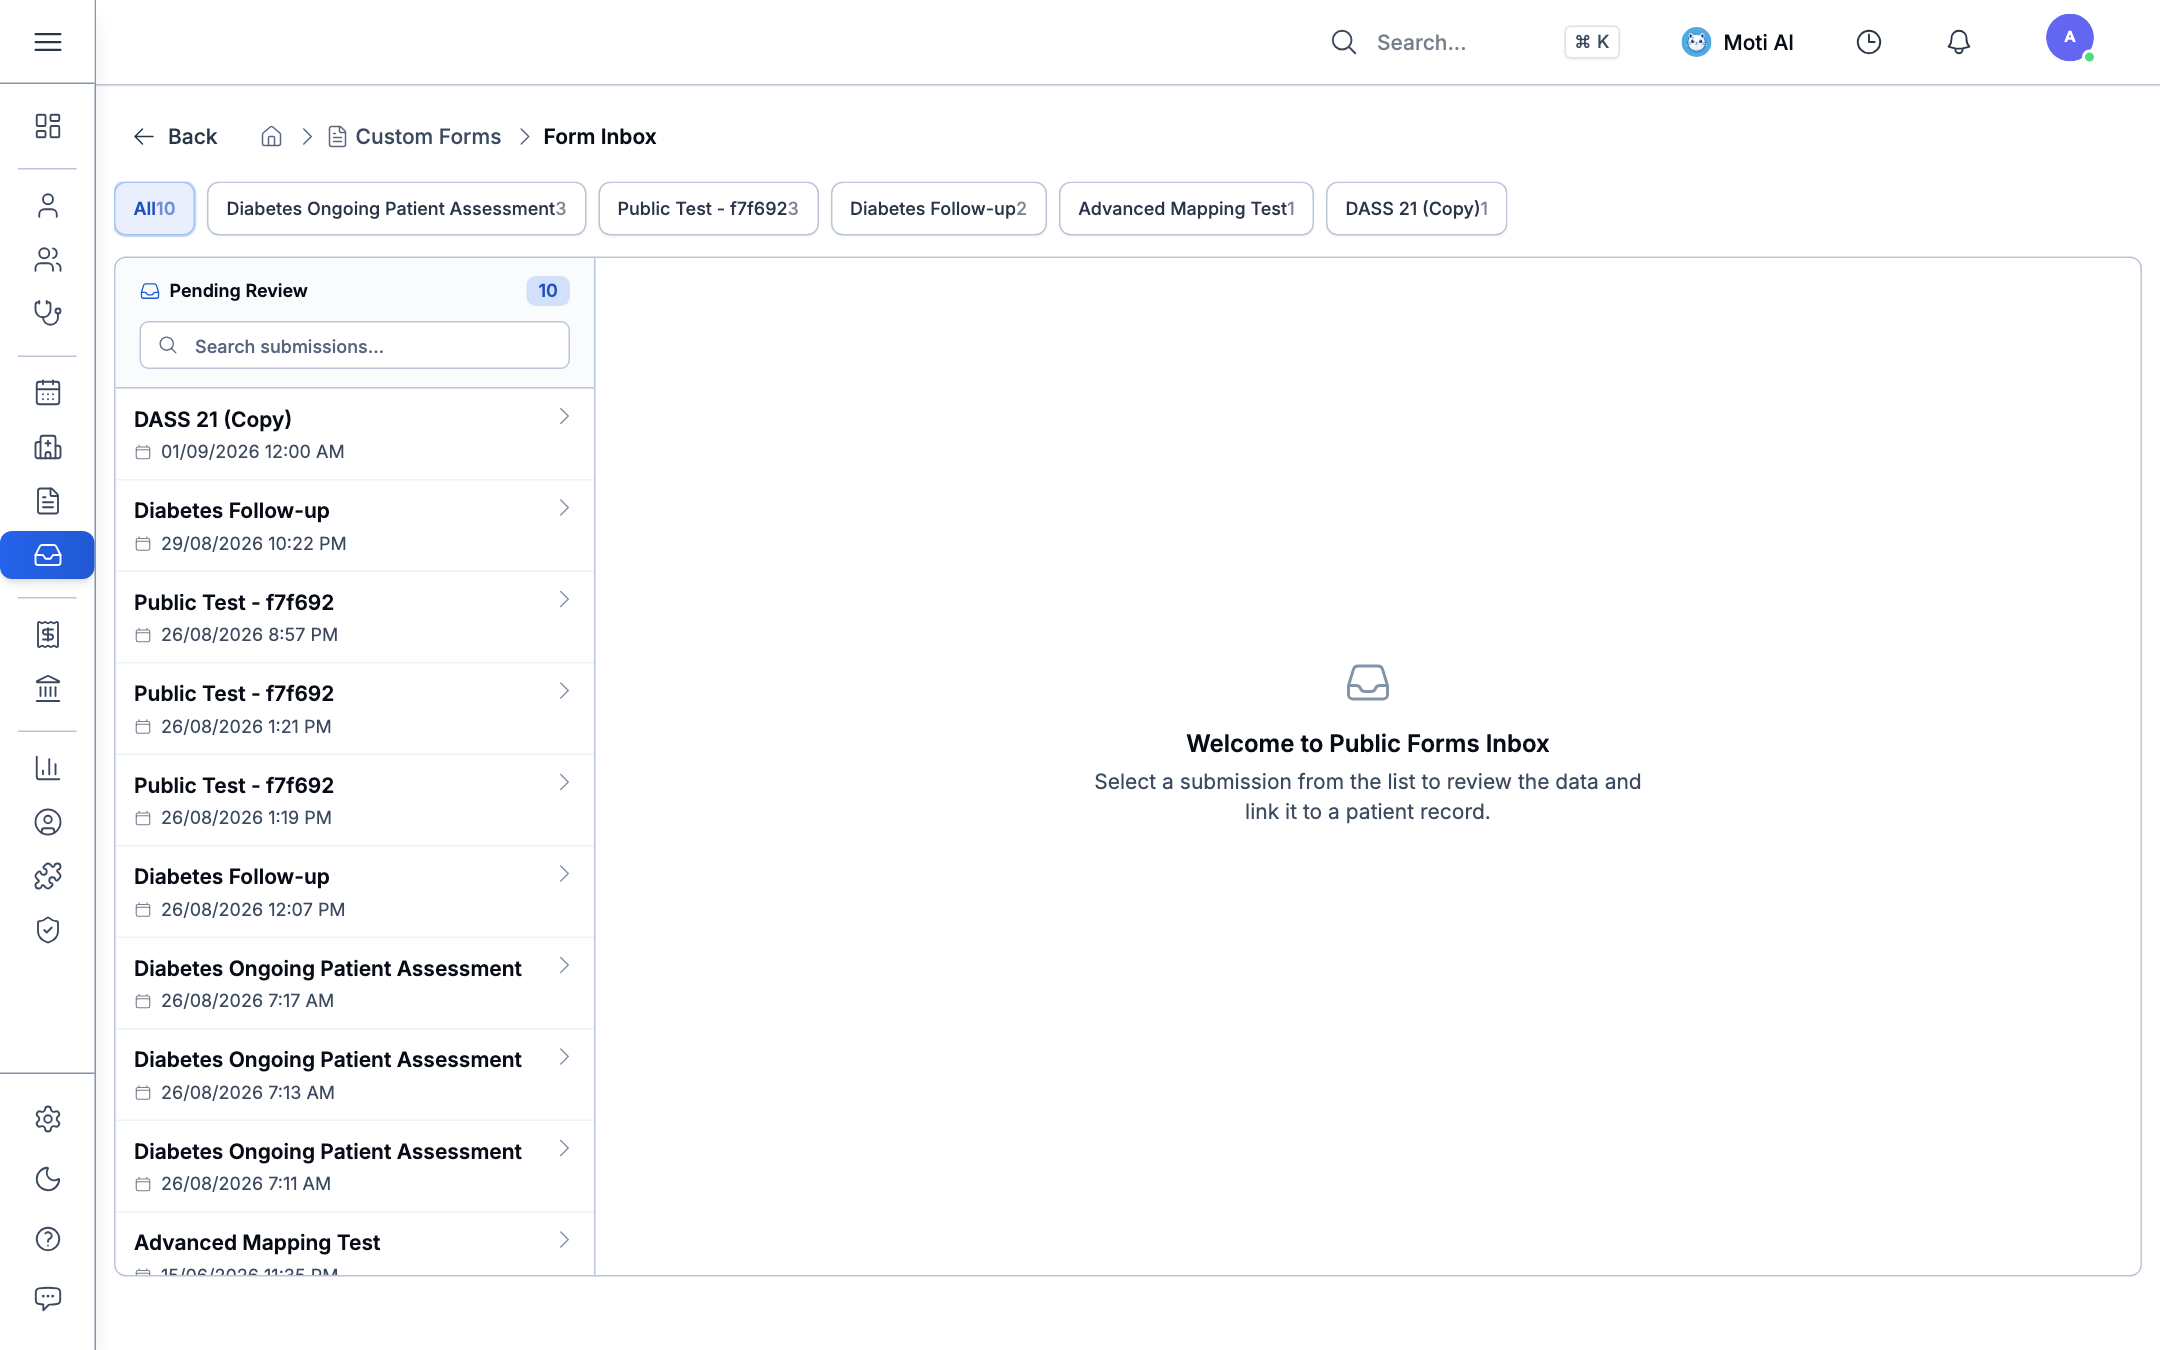Click the magnifier icon in top search
The image size is (2160, 1350).
[x=1343, y=42]
